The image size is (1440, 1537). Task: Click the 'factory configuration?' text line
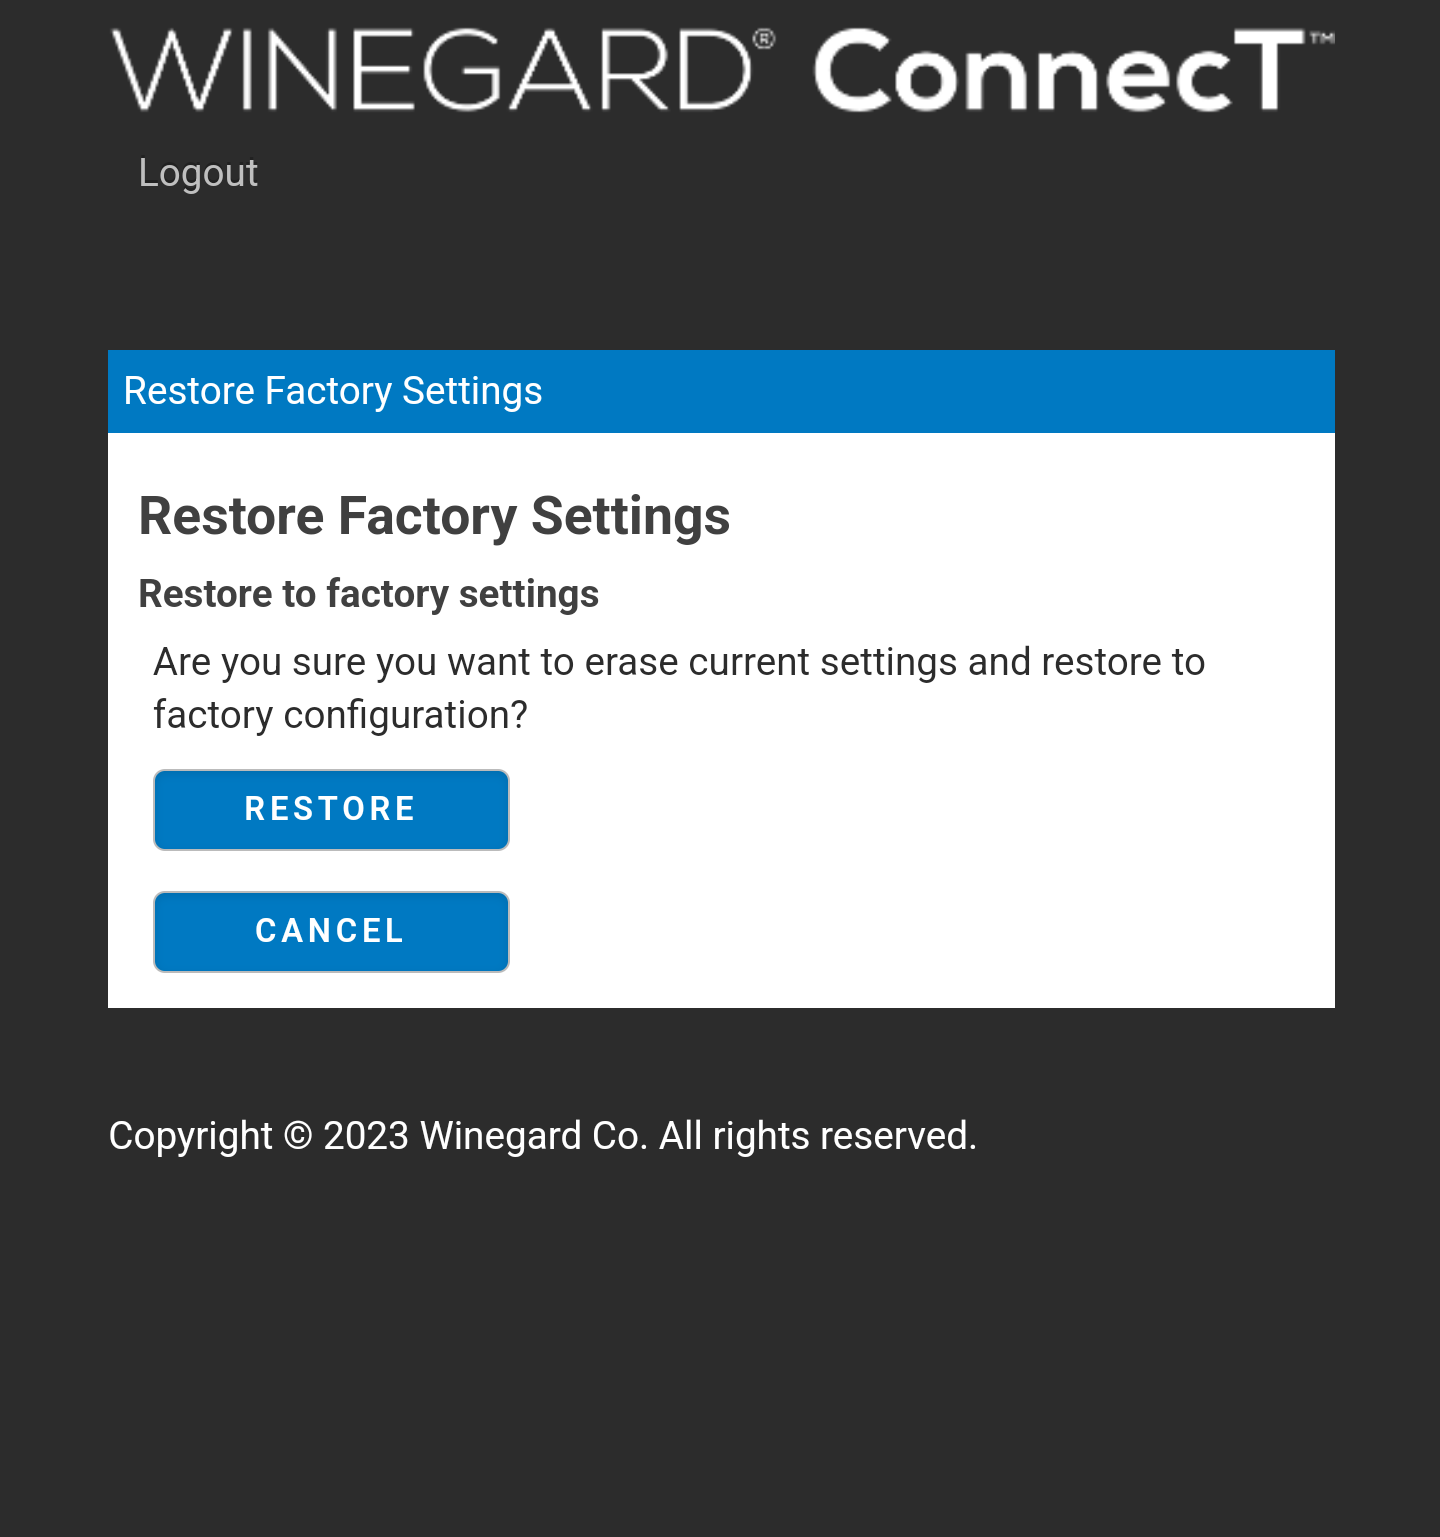point(340,715)
